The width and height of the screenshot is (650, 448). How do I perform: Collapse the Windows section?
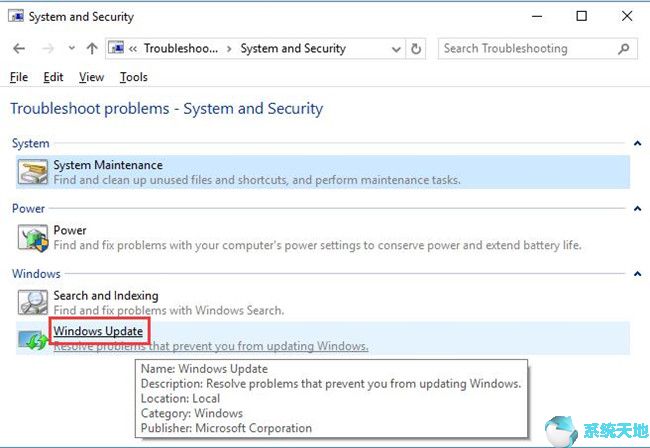point(637,274)
